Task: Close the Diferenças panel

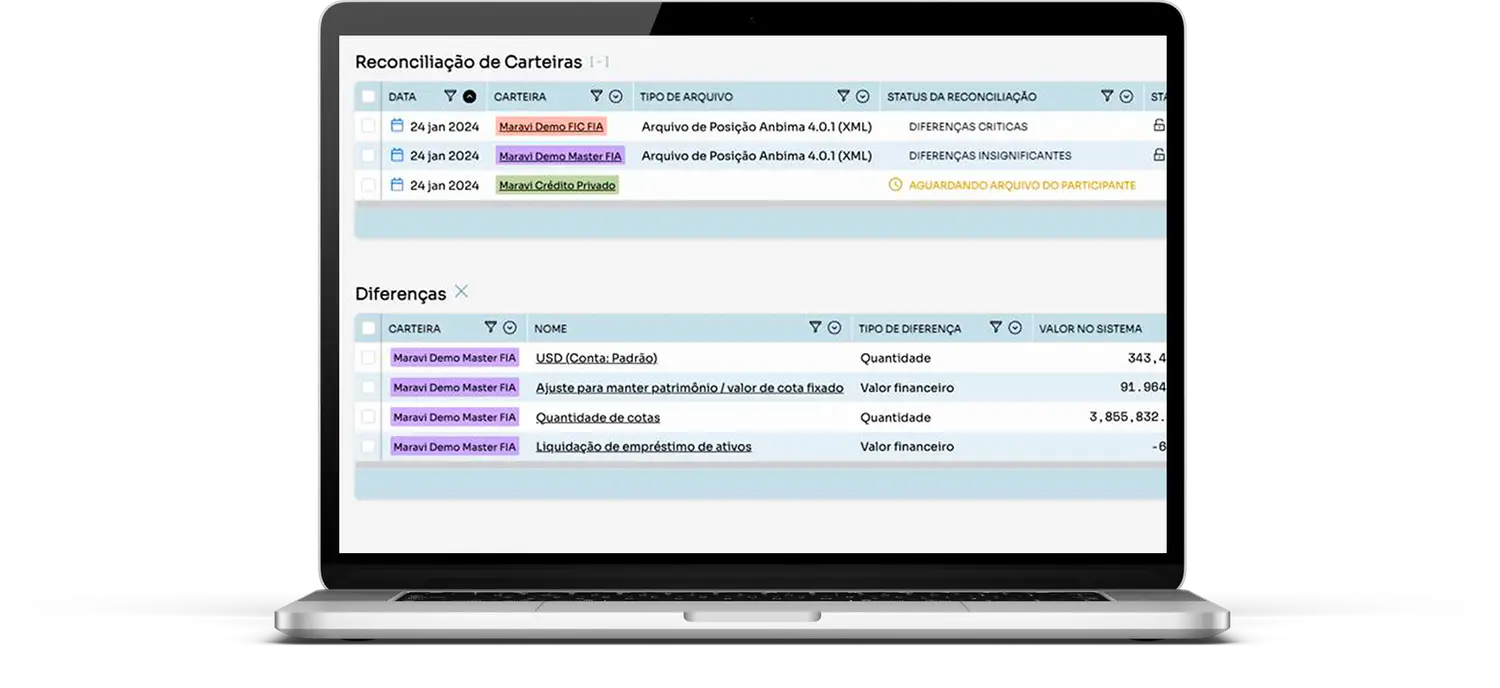Action: [461, 292]
